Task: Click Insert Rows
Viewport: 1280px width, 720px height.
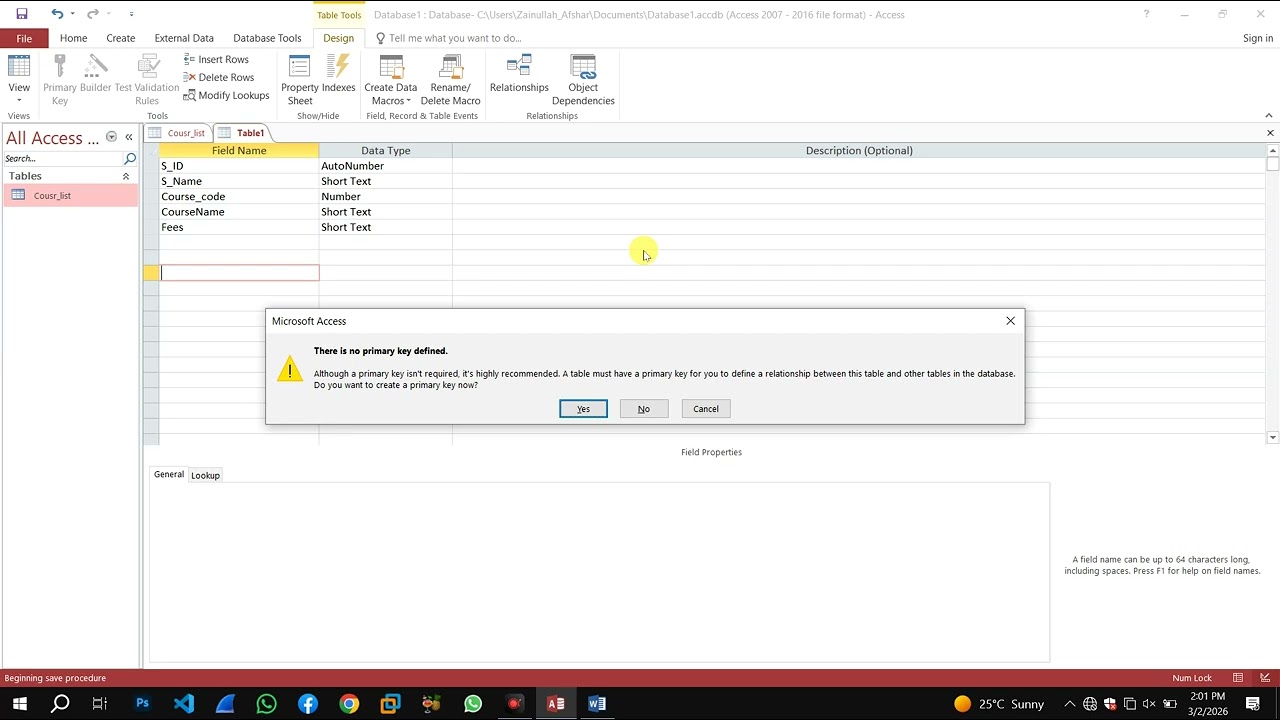Action: pyautogui.click(x=216, y=59)
